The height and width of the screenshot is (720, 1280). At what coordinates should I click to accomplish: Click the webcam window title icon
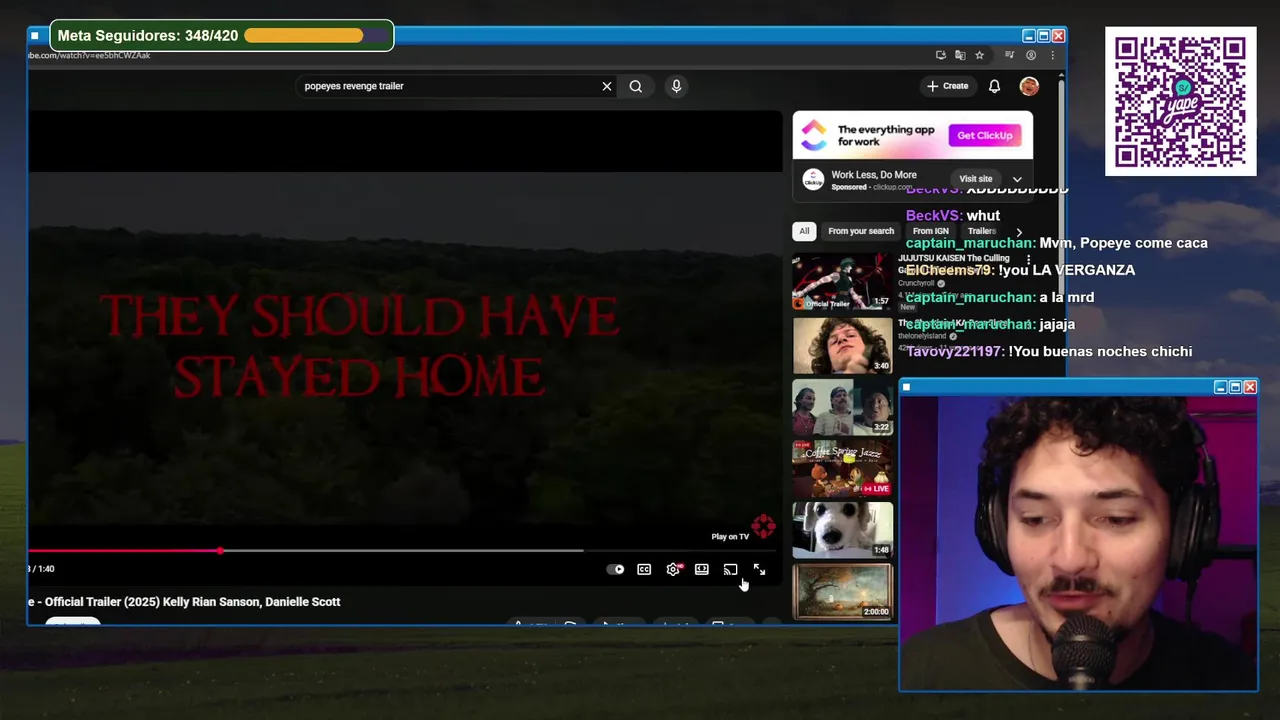tap(906, 387)
